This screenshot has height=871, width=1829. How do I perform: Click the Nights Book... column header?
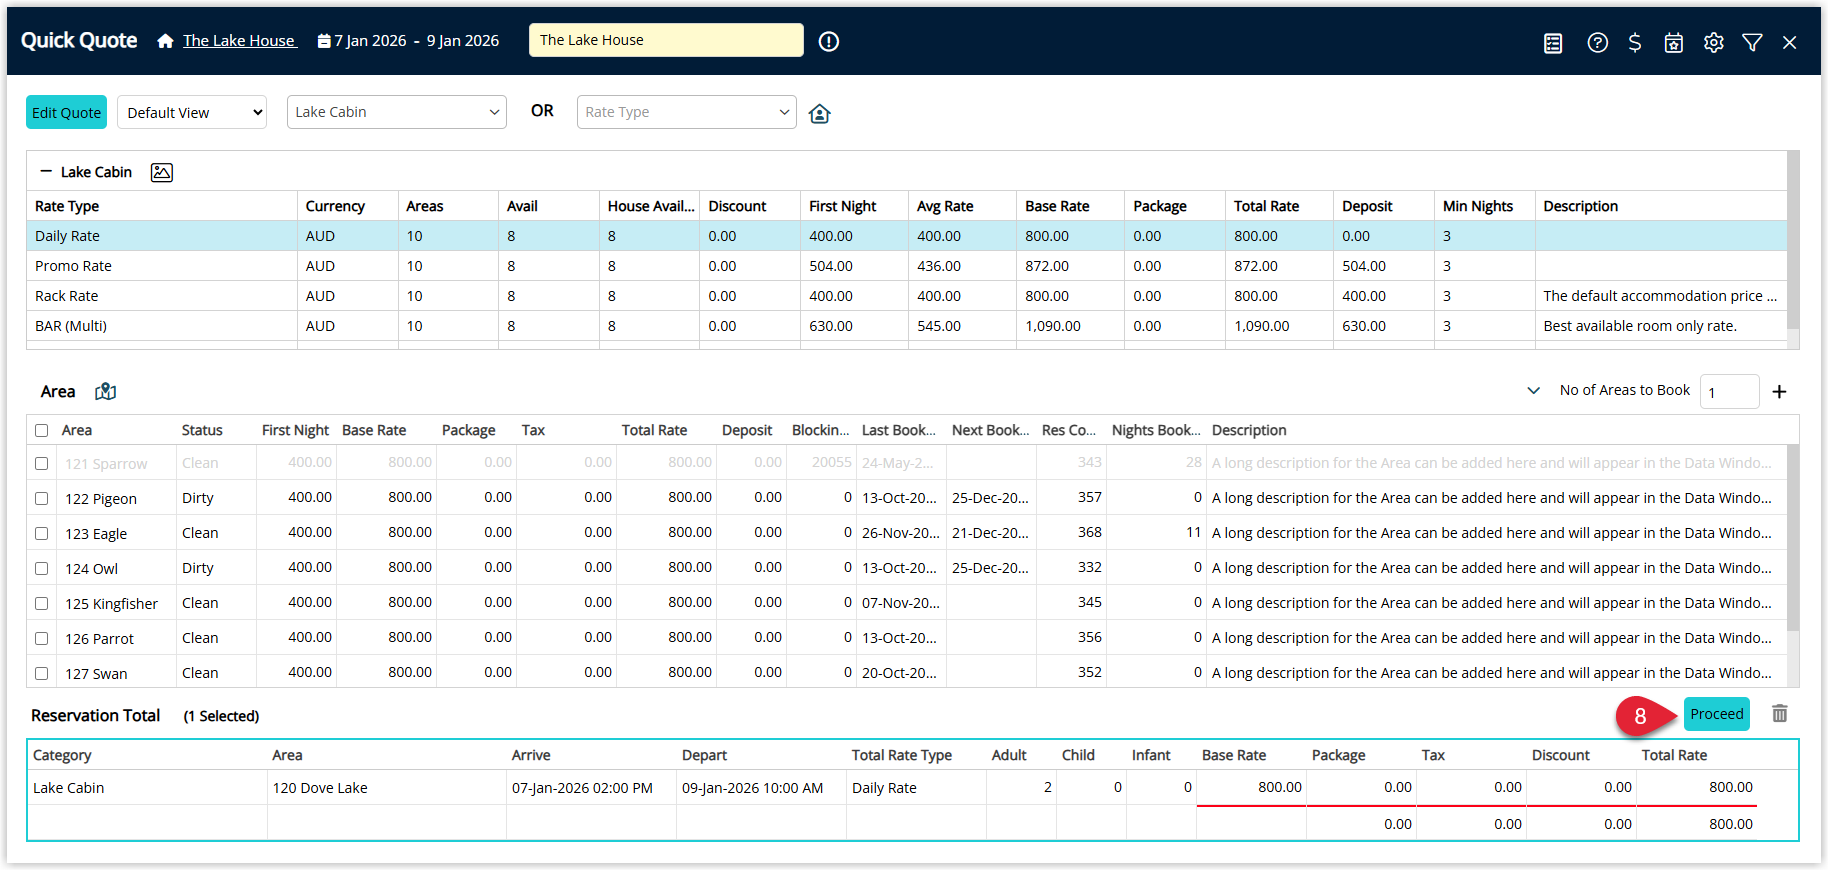pyautogui.click(x=1156, y=430)
